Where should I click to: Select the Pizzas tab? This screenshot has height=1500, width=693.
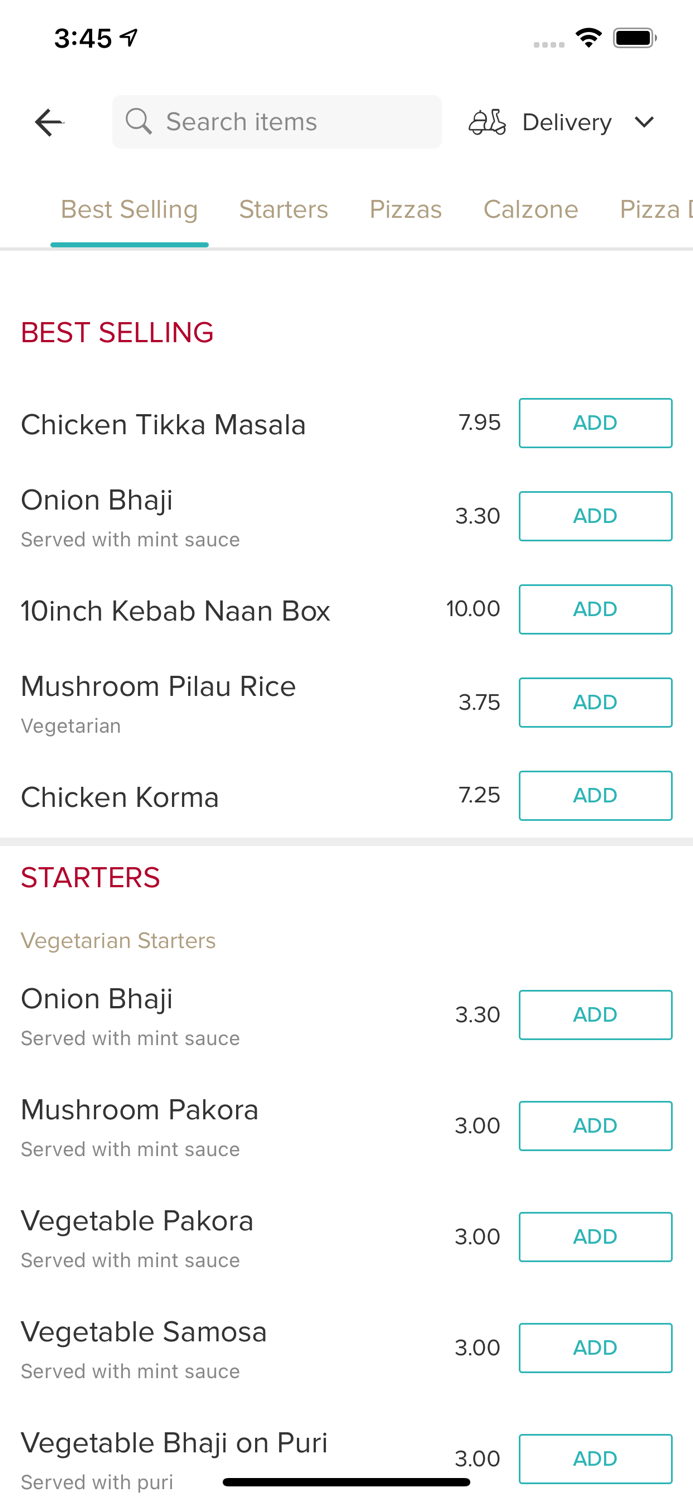406,209
